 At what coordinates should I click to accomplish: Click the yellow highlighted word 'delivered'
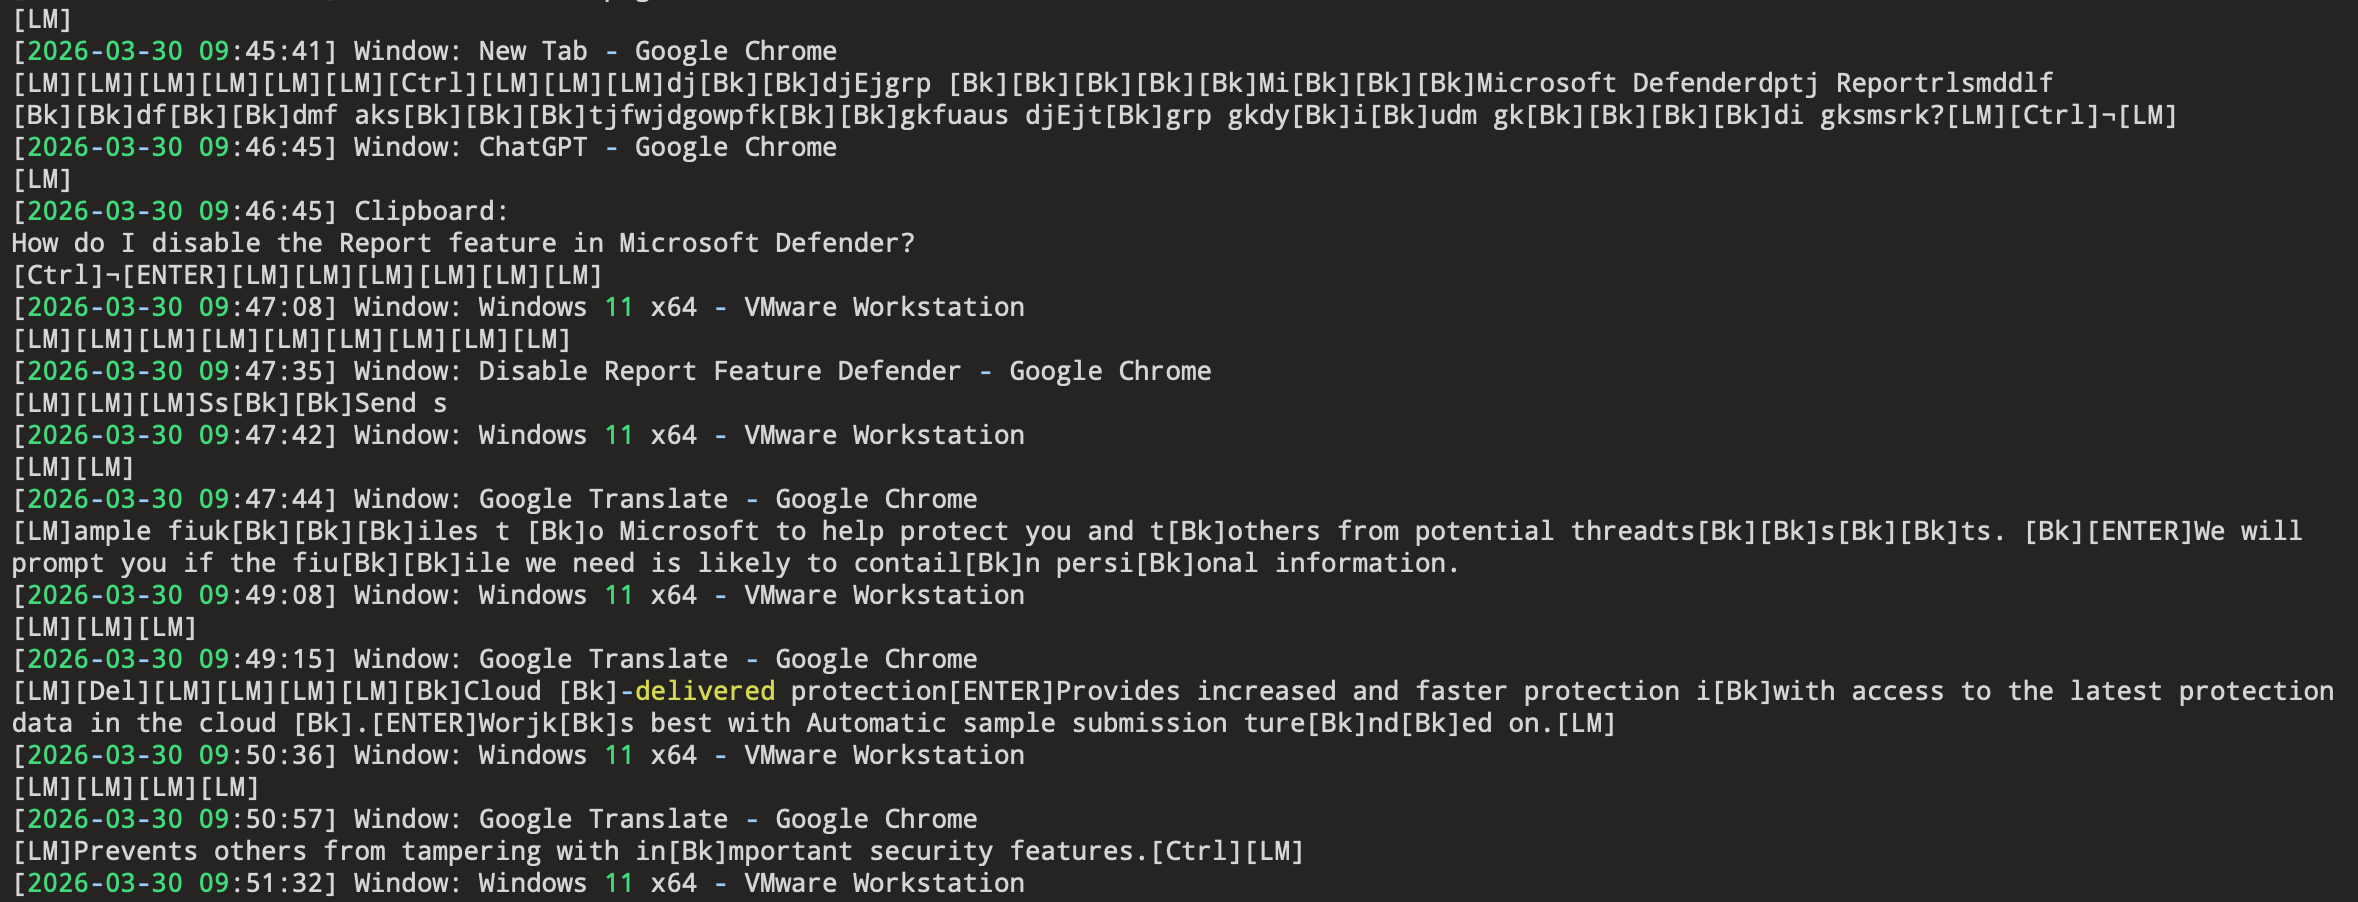tap(705, 691)
